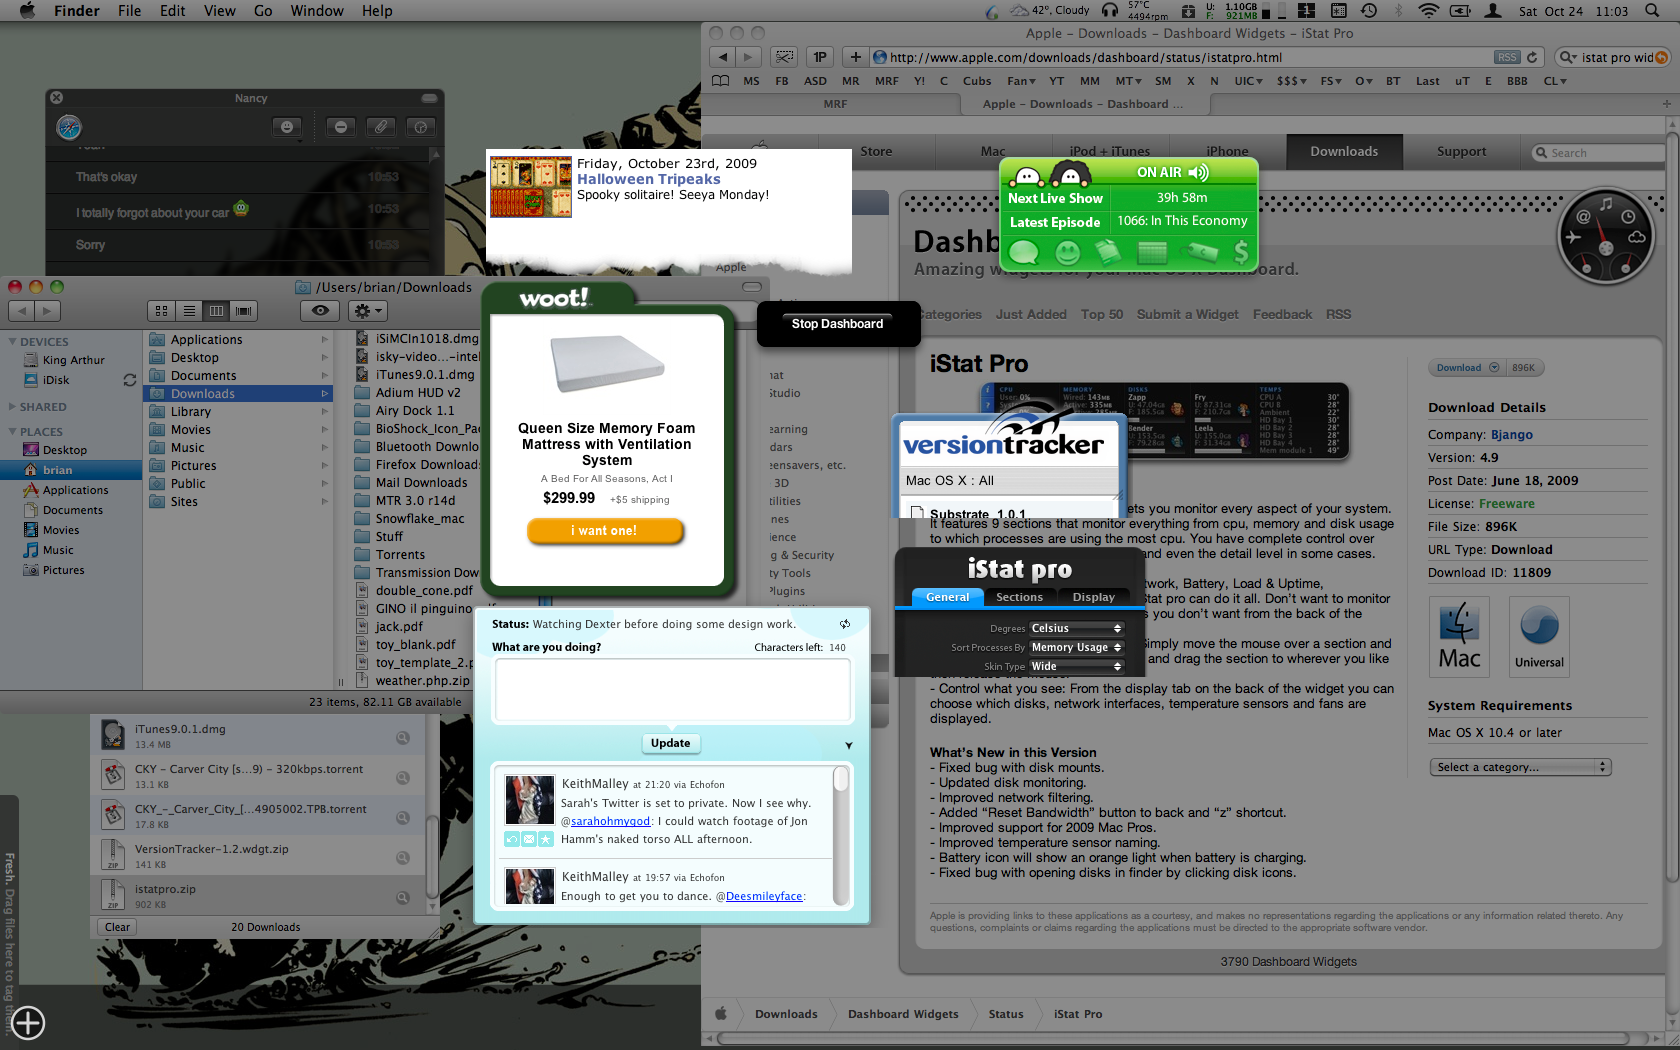Open the Finder menu in menu bar
Viewport: 1680px width, 1050px height.
(77, 11)
